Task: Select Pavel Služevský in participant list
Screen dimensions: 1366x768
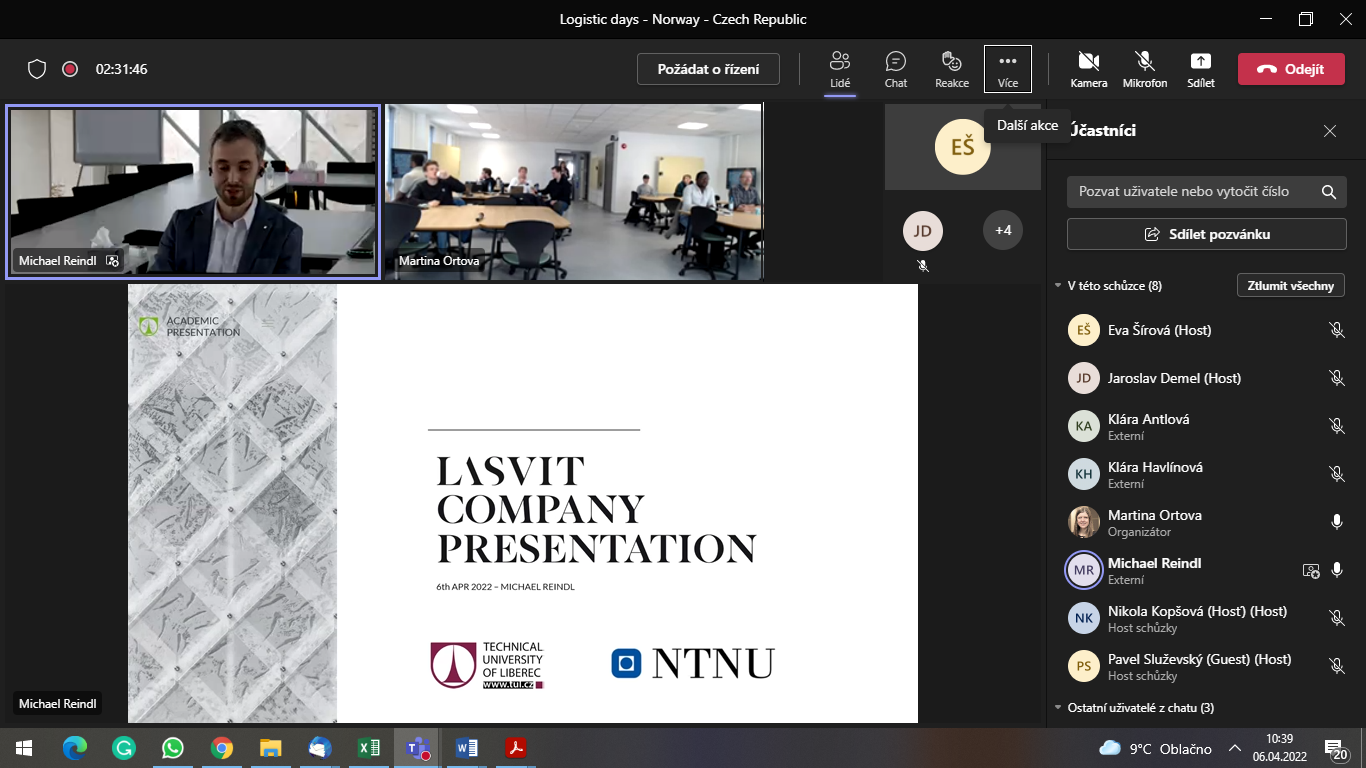Action: click(1207, 666)
